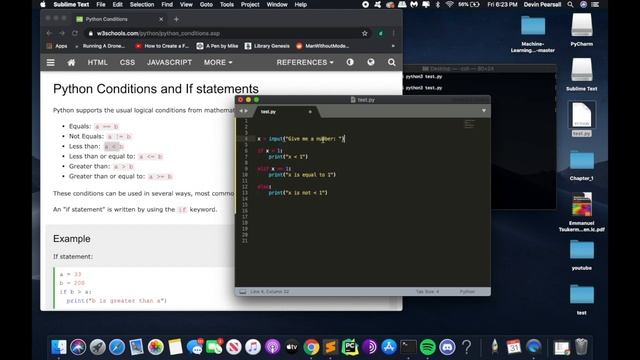The height and width of the screenshot is (360, 640).
Task: Open Machine-Learning master folder on desktop
Action: point(533,34)
